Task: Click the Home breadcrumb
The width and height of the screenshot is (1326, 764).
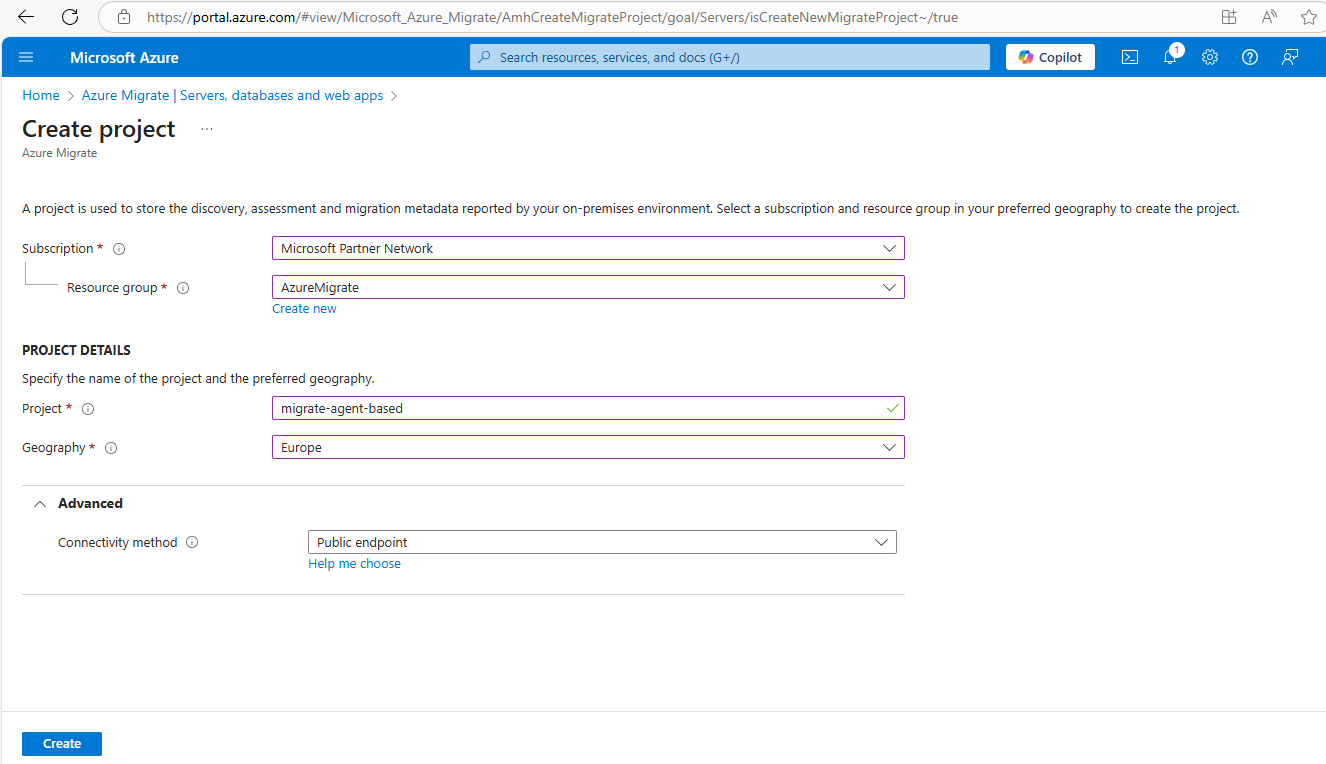Action: click(41, 95)
